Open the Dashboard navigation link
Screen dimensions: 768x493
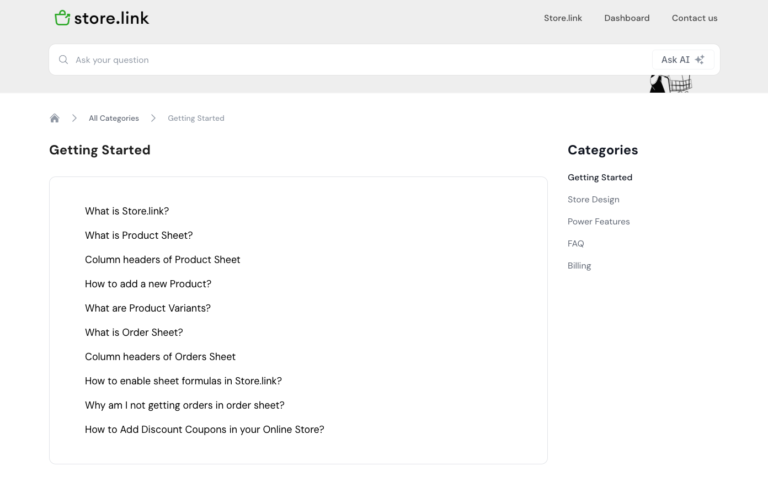coord(626,18)
